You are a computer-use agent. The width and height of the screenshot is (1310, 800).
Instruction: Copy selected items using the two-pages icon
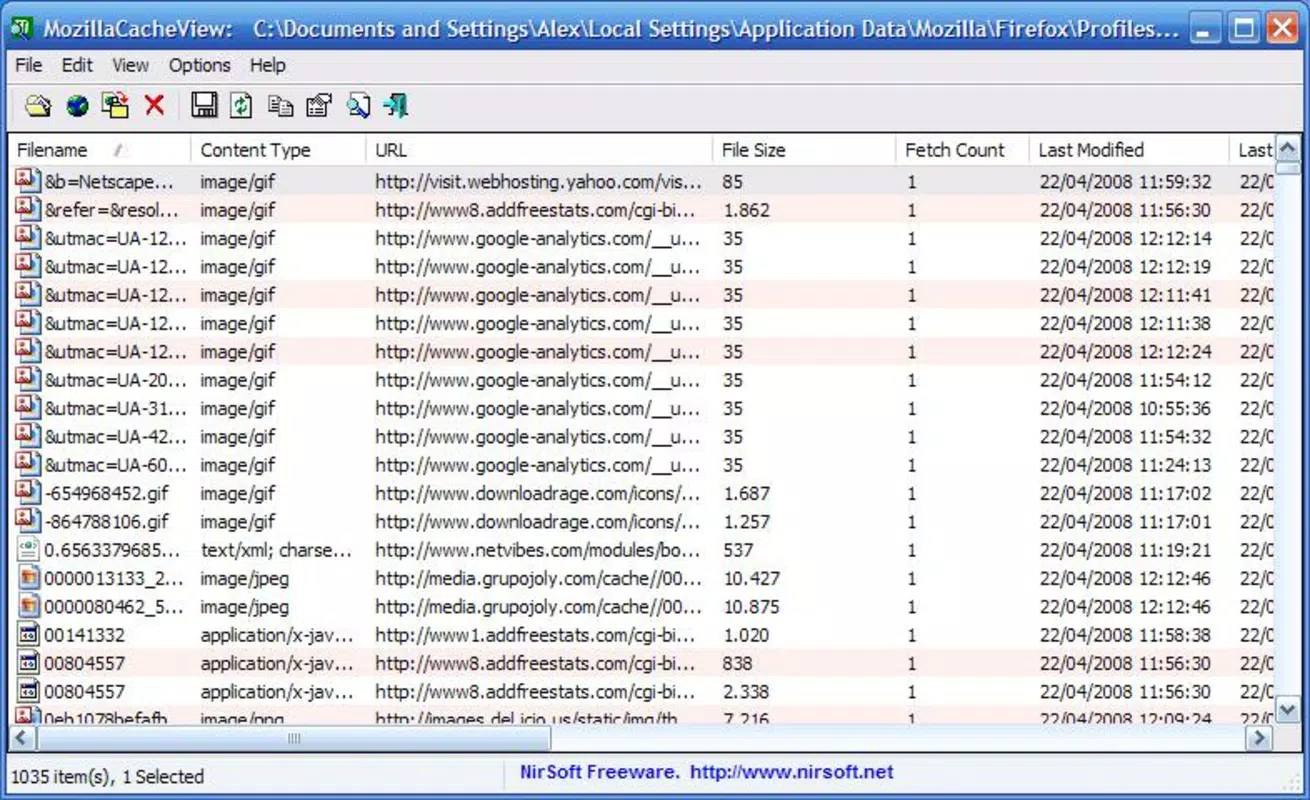pyautogui.click(x=281, y=105)
